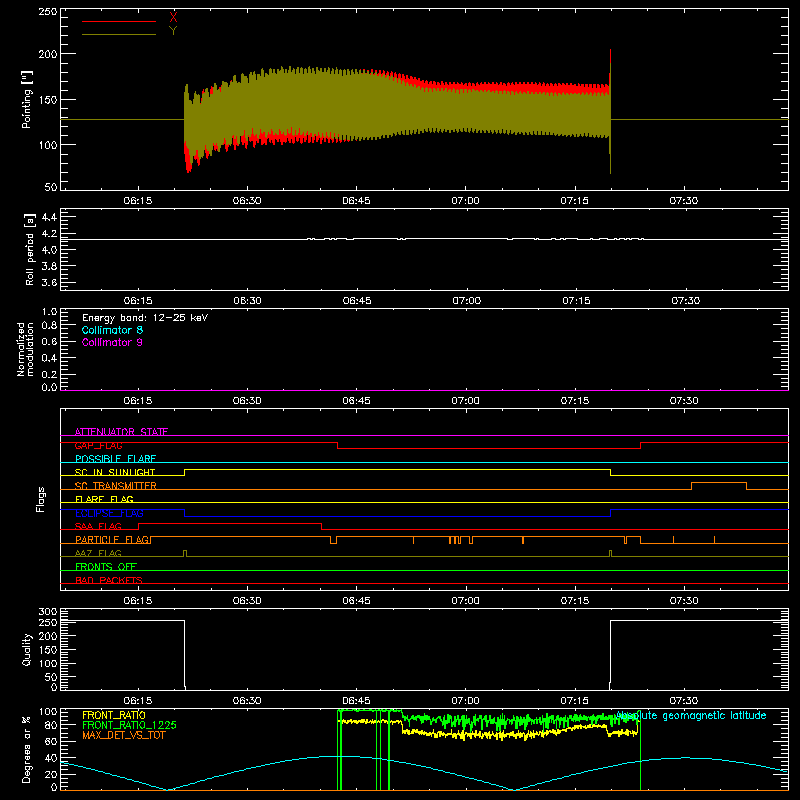Select the SAA_FLAG label
Viewport: 800px width, 800px height.
click(98, 527)
